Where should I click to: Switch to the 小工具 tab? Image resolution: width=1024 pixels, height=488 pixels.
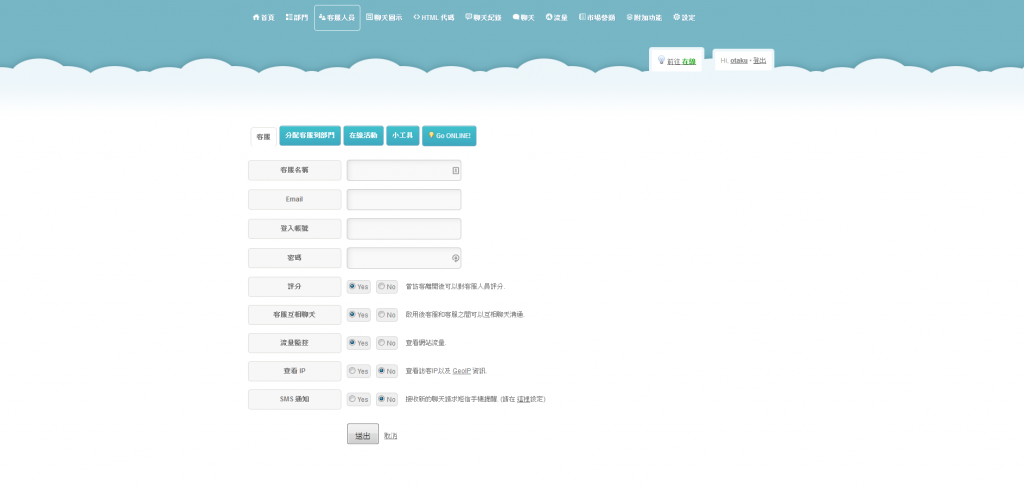402,135
